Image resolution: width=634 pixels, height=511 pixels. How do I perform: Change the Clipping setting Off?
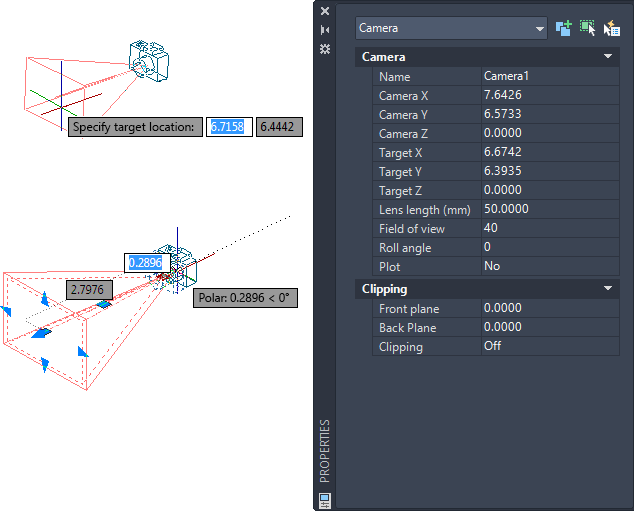point(550,346)
